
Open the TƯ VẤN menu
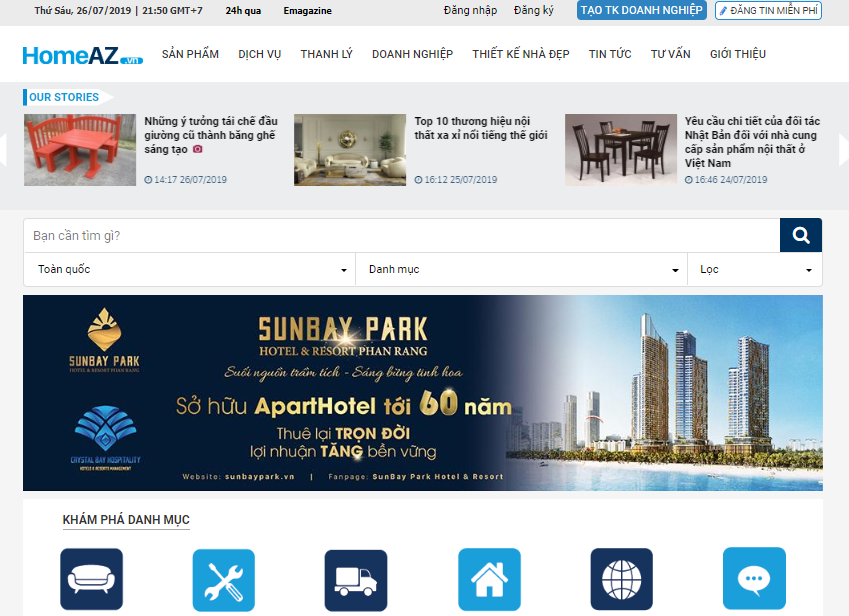[670, 54]
